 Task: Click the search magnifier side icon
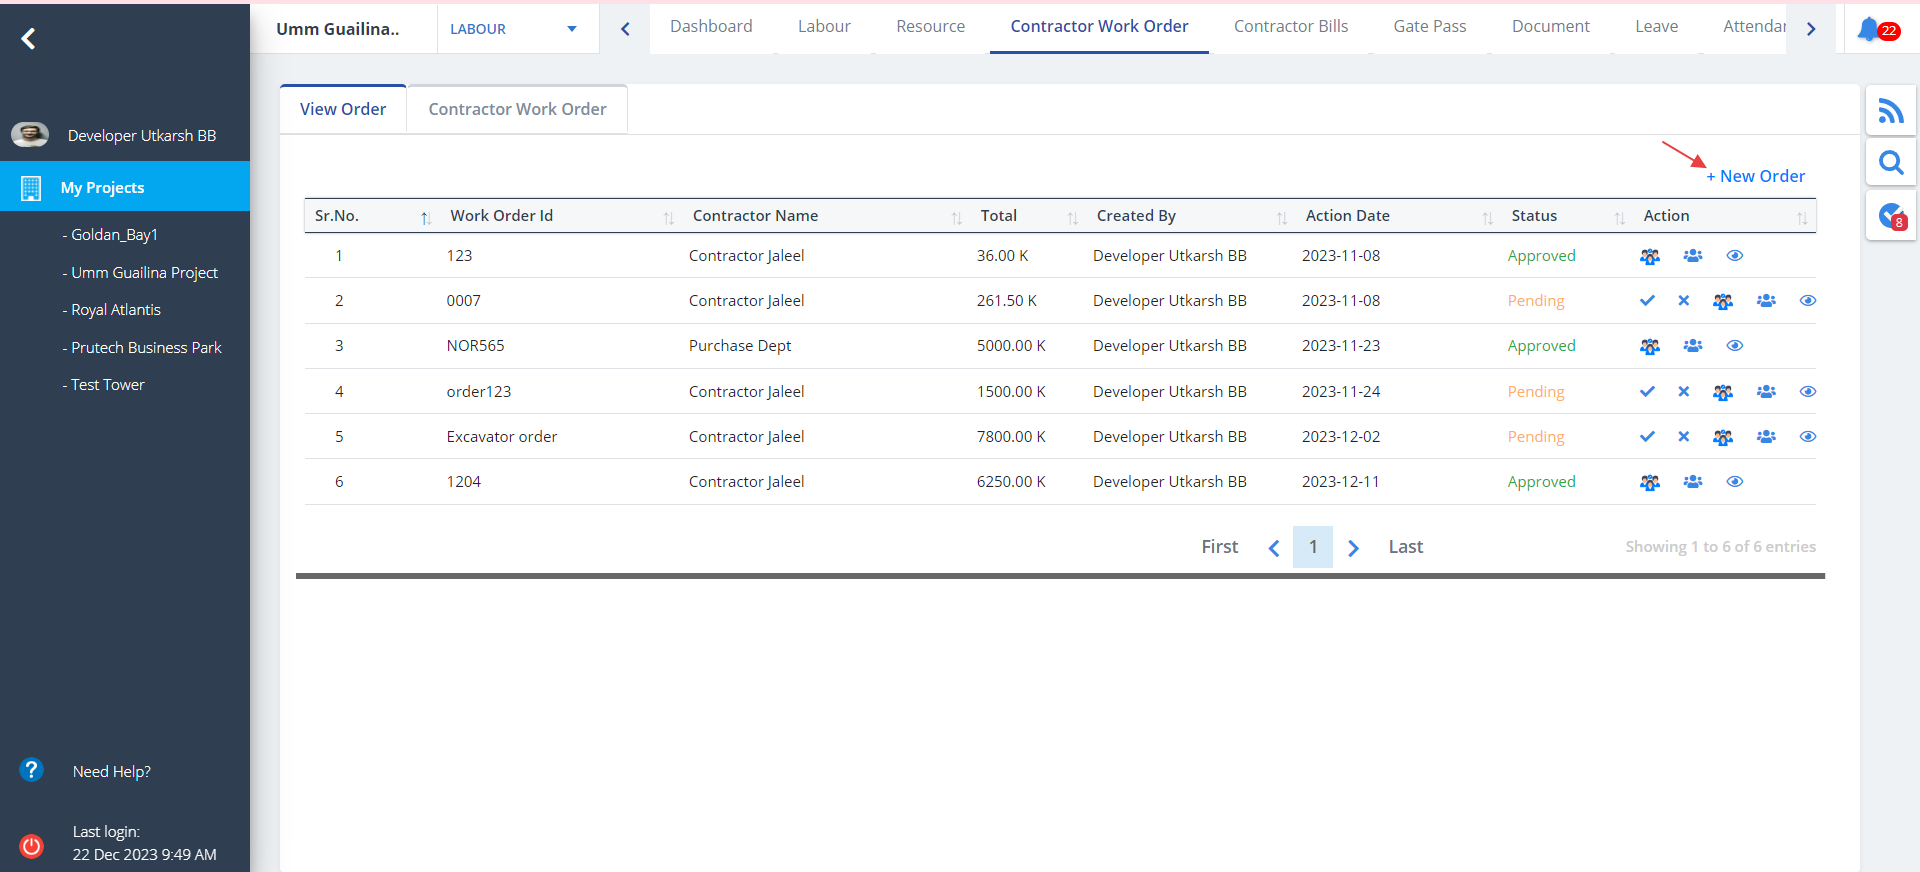(x=1890, y=162)
